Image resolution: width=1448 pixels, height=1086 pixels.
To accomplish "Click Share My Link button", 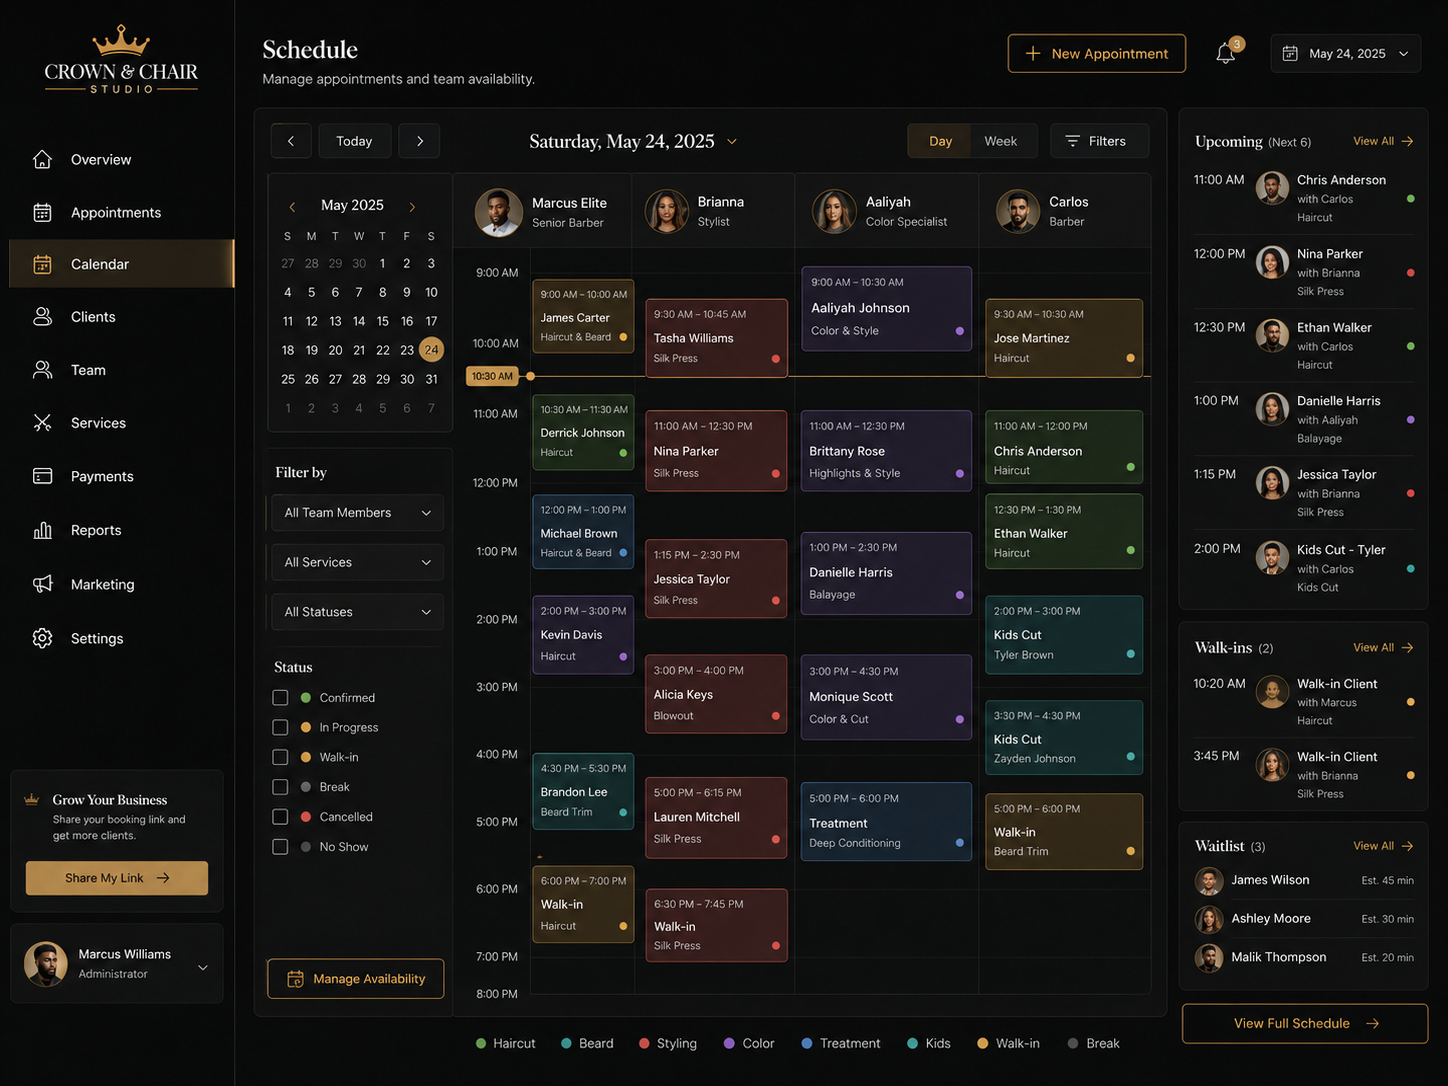I will [x=117, y=878].
